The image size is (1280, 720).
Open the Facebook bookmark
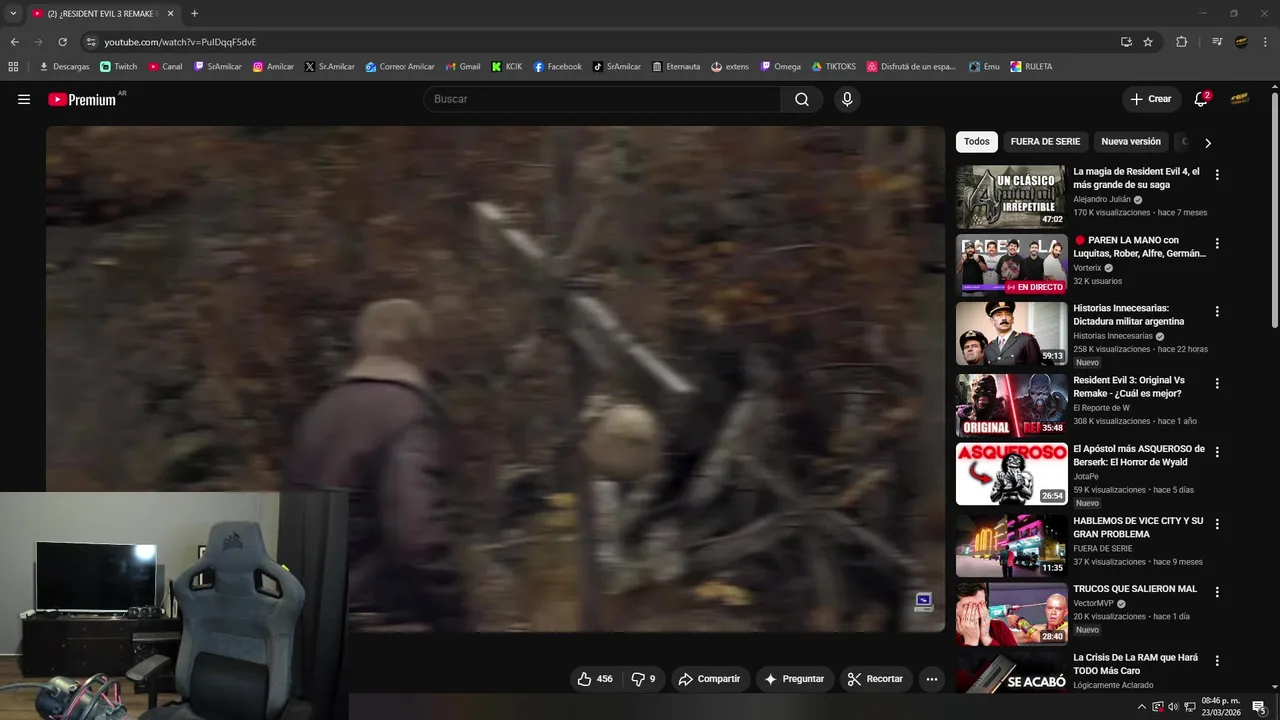click(x=557, y=67)
